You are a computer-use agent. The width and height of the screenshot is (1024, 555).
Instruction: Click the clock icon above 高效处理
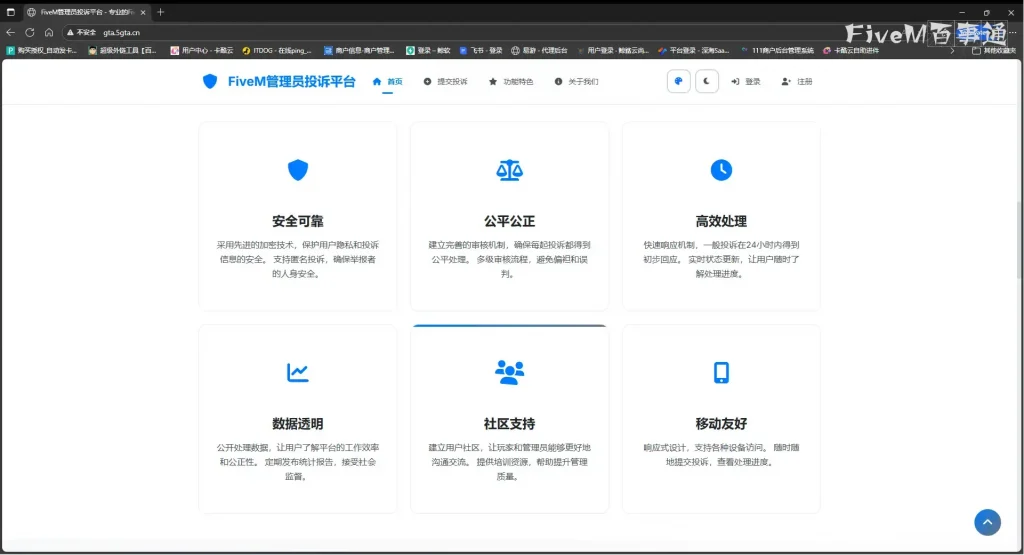point(721,170)
